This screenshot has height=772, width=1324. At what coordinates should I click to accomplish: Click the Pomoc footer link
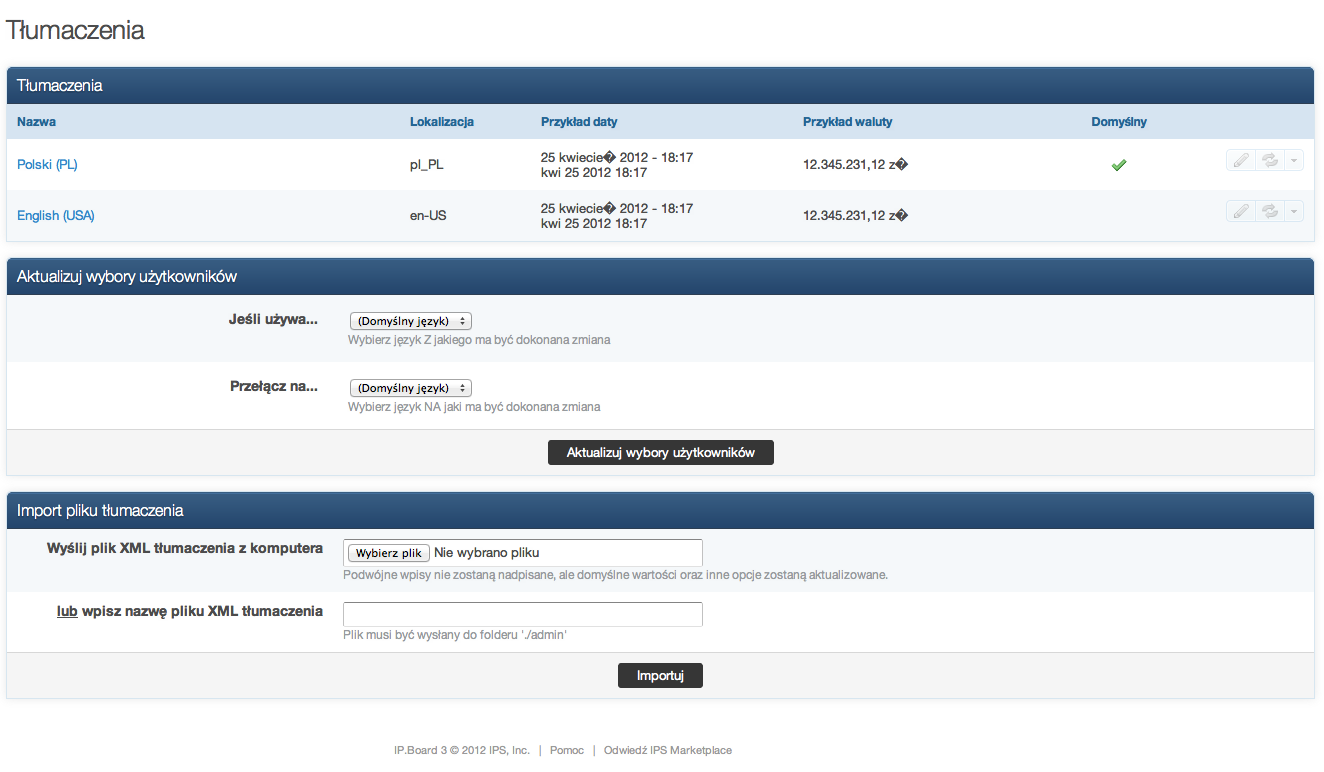point(567,750)
